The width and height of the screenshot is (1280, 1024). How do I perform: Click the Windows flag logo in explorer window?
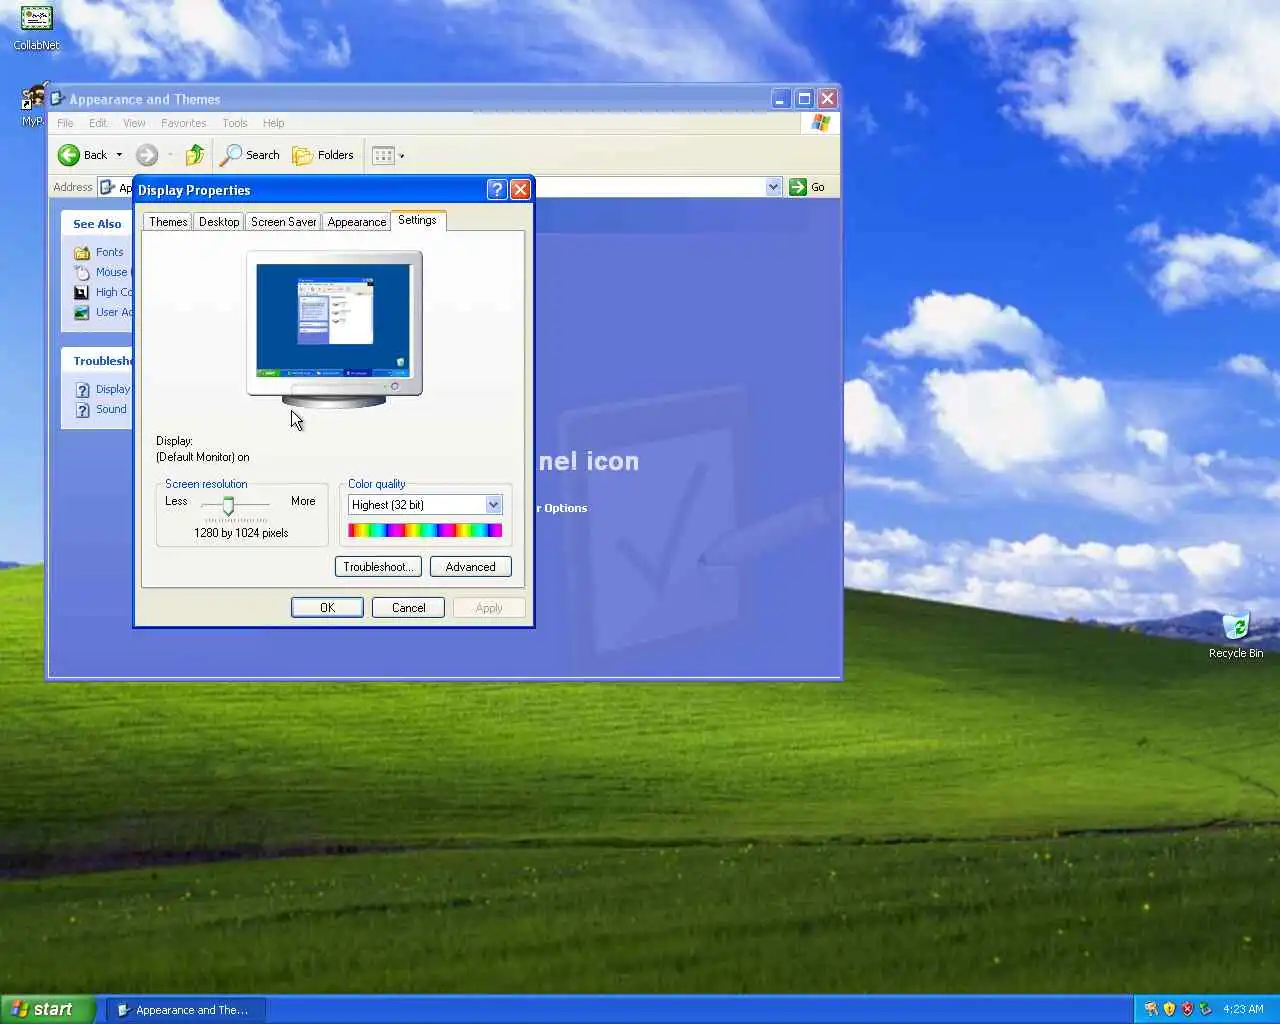point(820,123)
